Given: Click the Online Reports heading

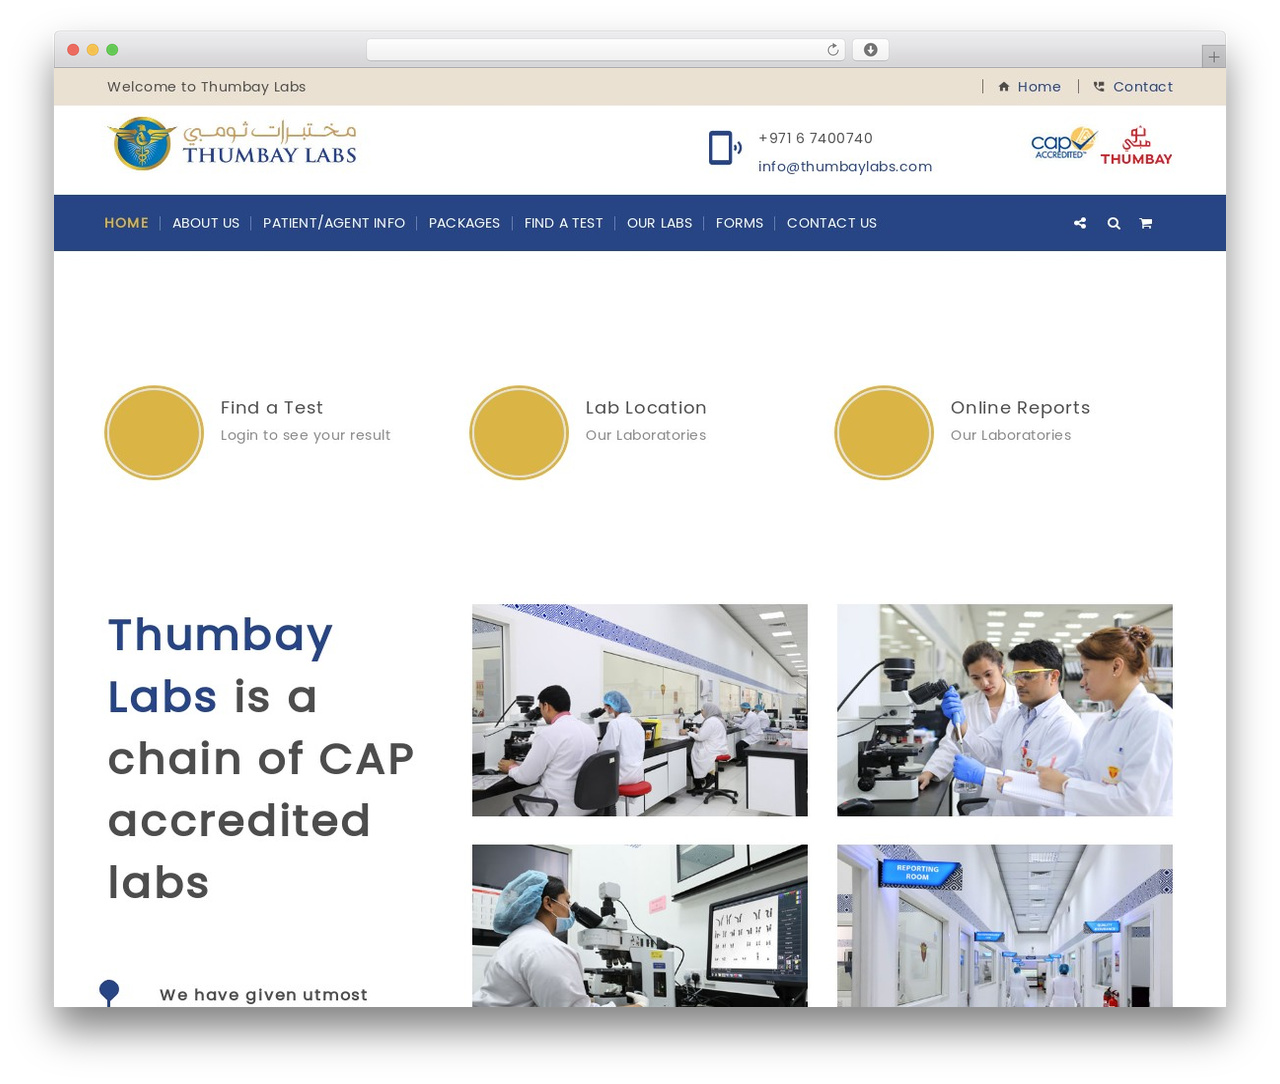Looking at the screenshot, I should coord(1020,407).
